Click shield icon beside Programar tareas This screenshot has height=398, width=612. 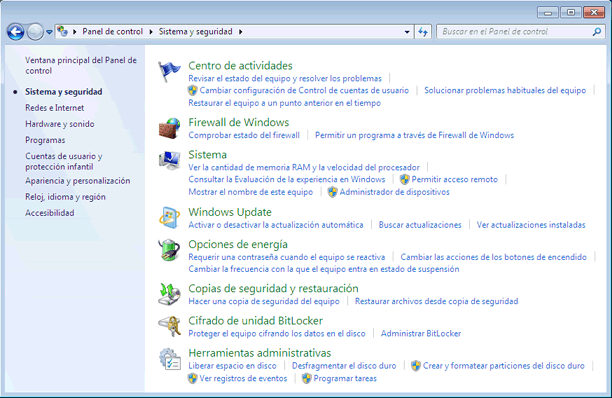[306, 378]
